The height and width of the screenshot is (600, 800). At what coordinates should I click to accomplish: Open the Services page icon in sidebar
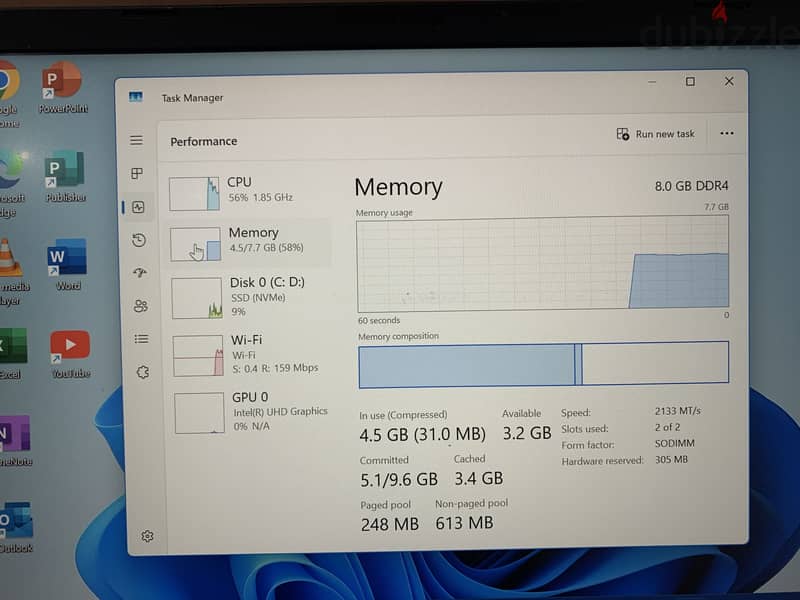pos(142,372)
